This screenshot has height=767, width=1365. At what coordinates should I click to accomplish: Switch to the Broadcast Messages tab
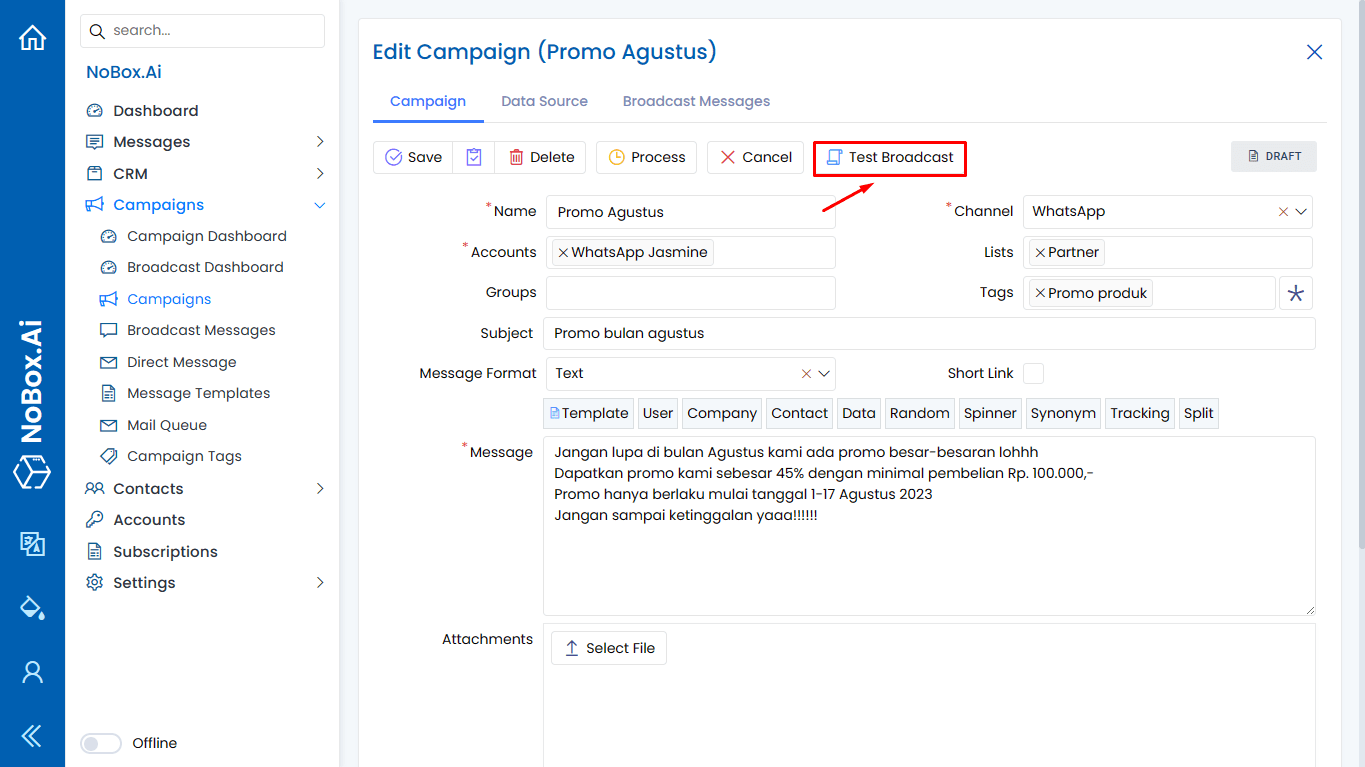point(696,101)
